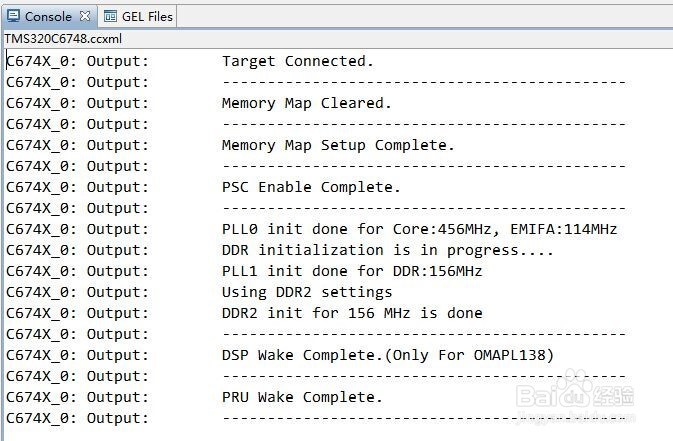Viewport: 673px width, 441px height.
Task: Close the Console tab
Action: 84,16
